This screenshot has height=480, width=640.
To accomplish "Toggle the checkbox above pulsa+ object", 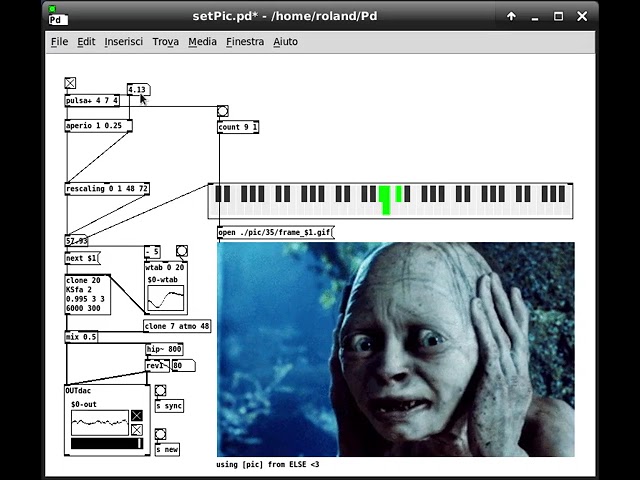I will (70, 83).
